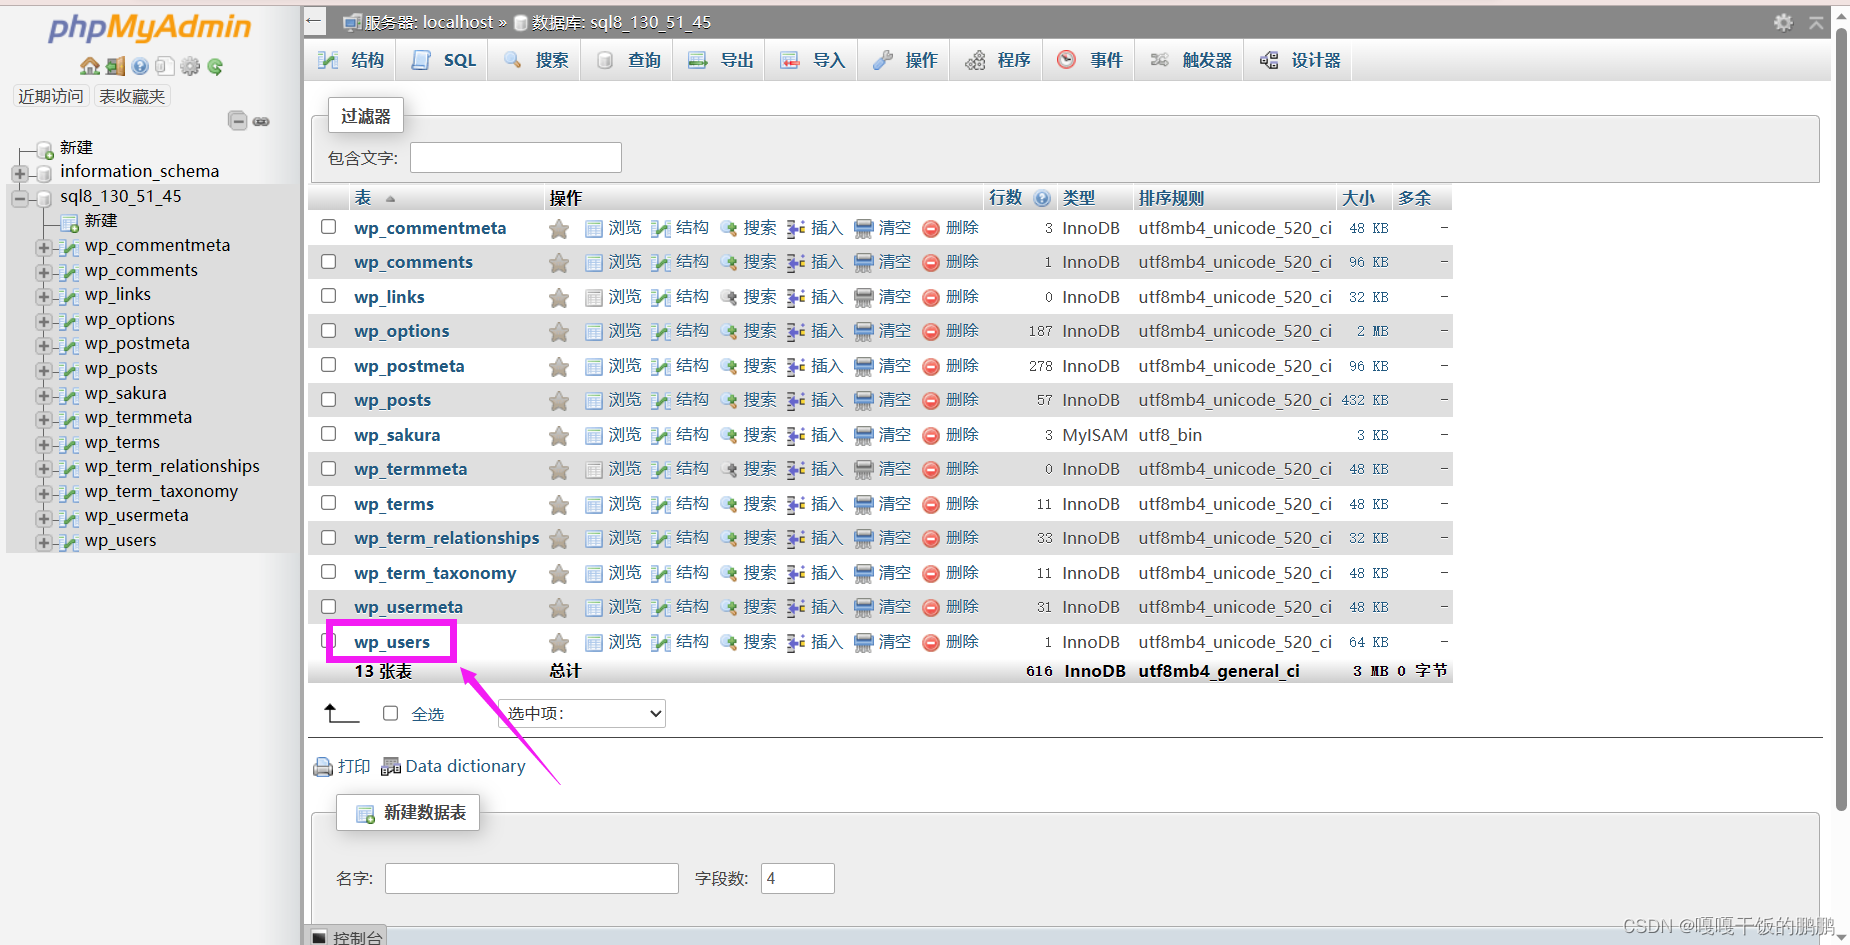The width and height of the screenshot is (1850, 945).
Task: Click the new table 名字 input
Action: tap(532, 878)
